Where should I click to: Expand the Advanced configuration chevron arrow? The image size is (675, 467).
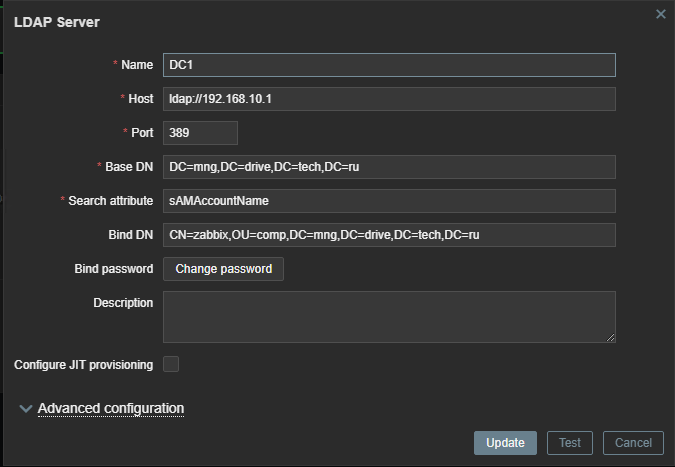[25, 409]
